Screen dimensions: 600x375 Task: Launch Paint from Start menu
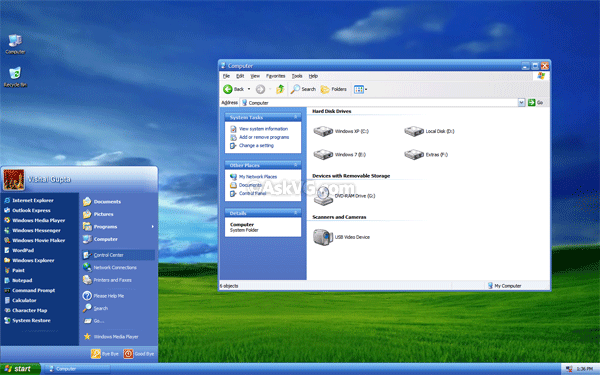pyautogui.click(x=14, y=271)
